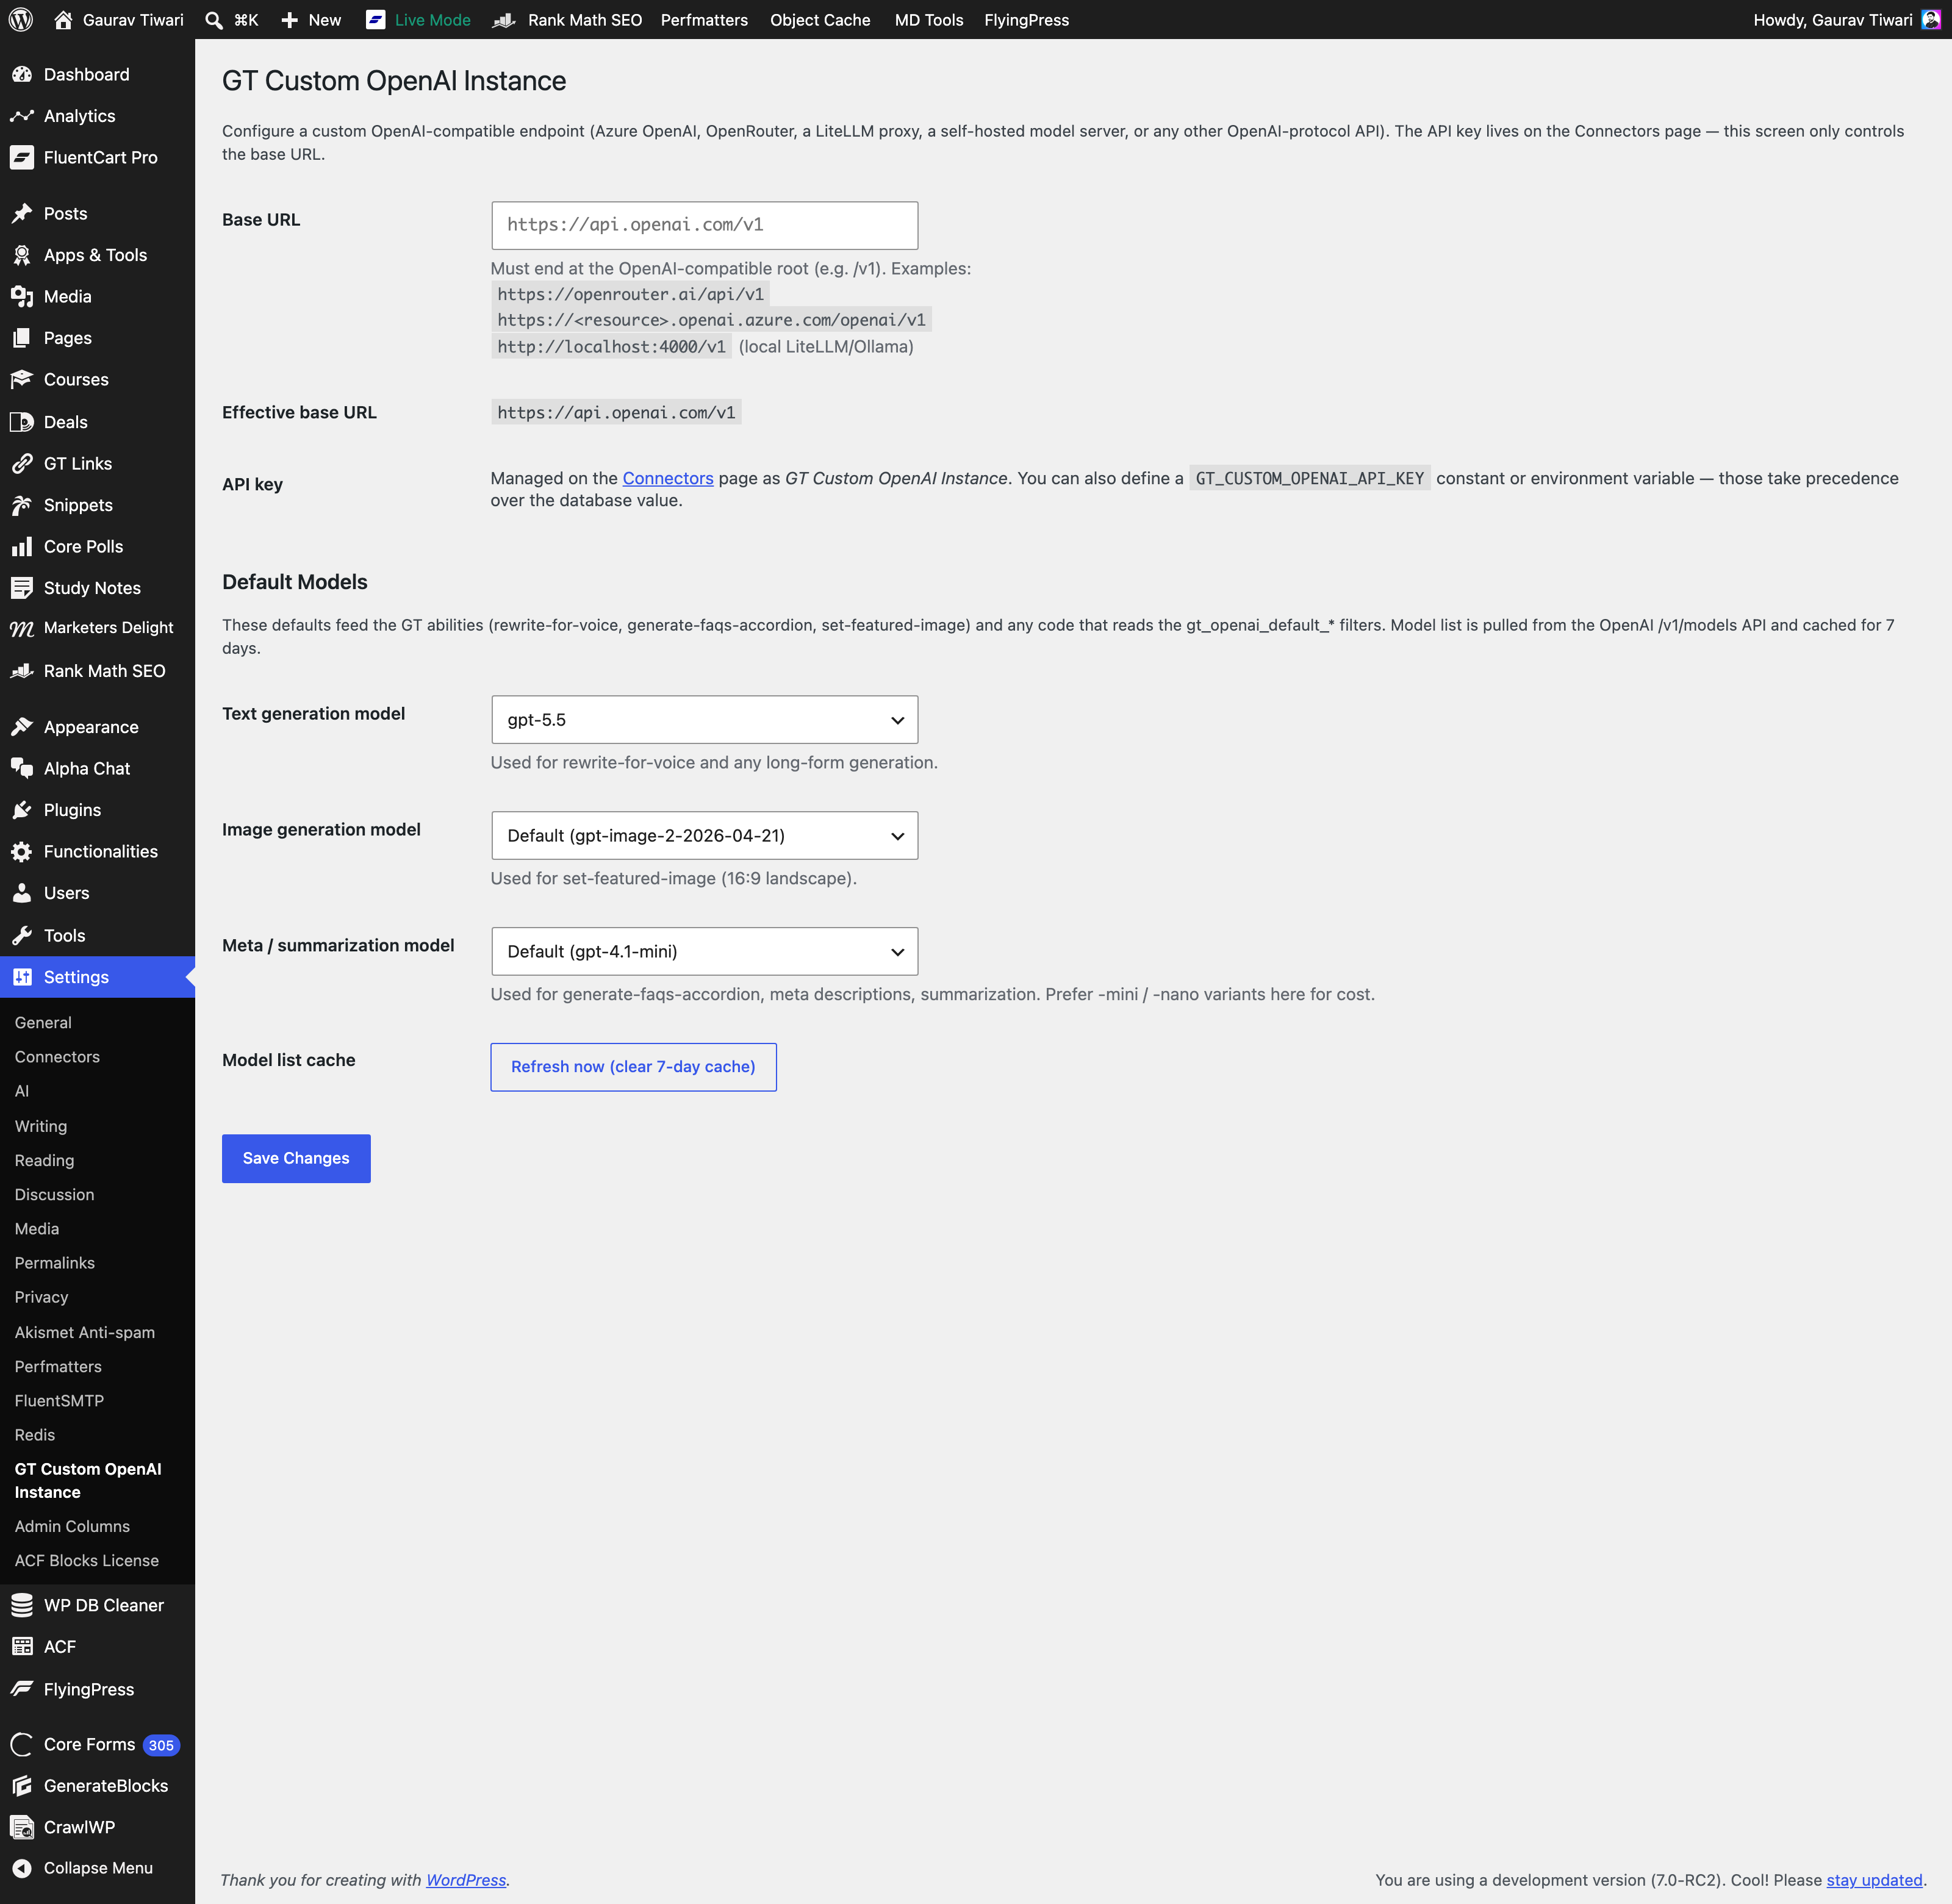The width and height of the screenshot is (1952, 1904).
Task: Click the Howdy, Gaurav Tiwari account text
Action: [x=1832, y=20]
